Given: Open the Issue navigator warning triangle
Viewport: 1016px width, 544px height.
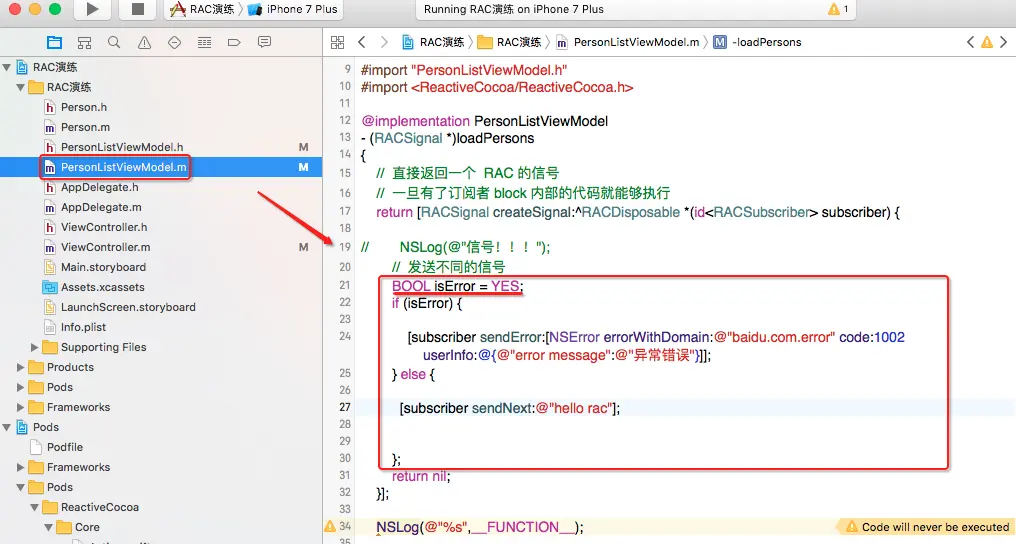Looking at the screenshot, I should [x=144, y=43].
